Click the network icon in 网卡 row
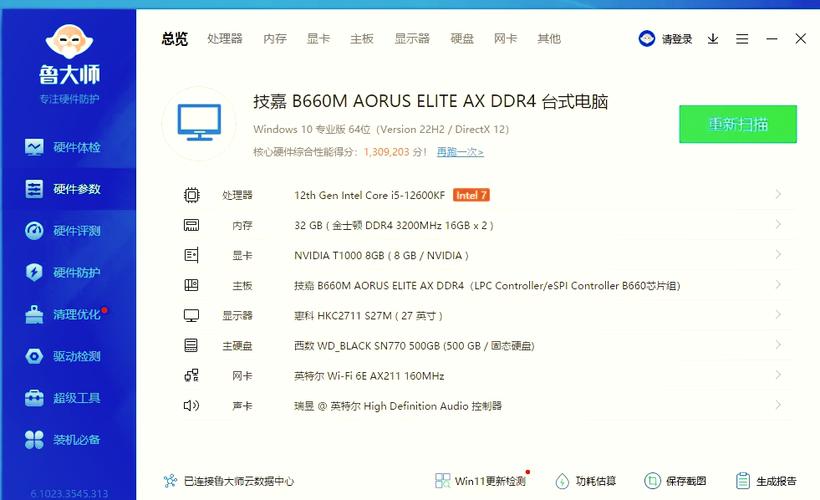This screenshot has width=820, height=500. click(x=191, y=376)
